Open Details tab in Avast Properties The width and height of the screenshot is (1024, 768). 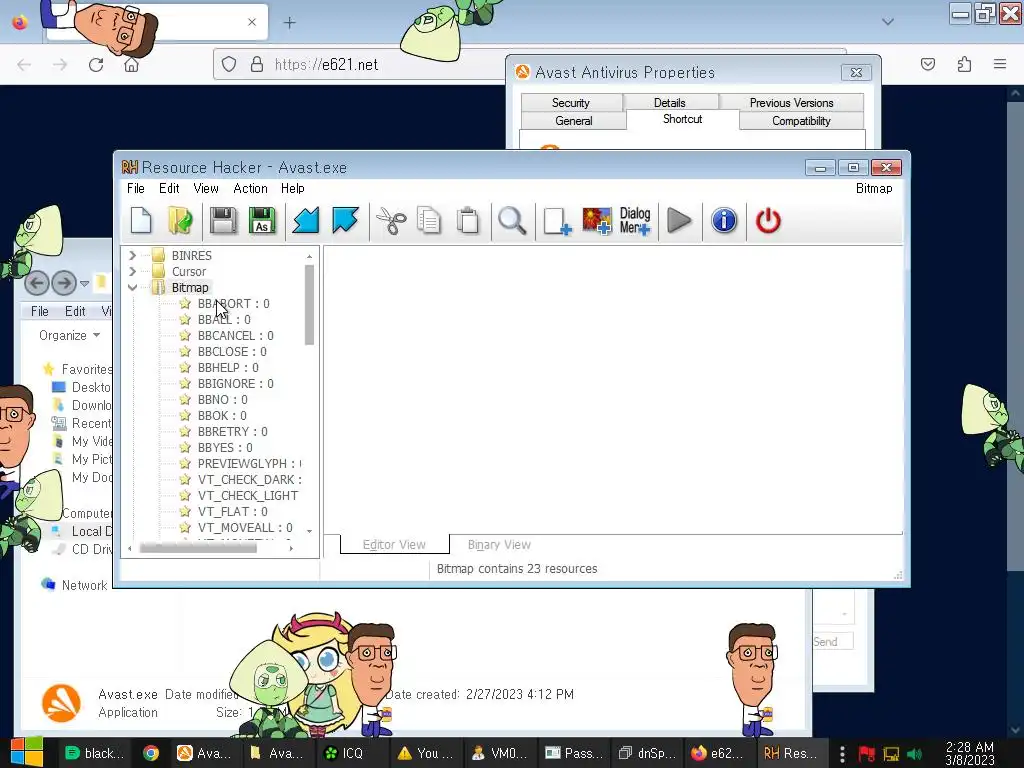(669, 103)
